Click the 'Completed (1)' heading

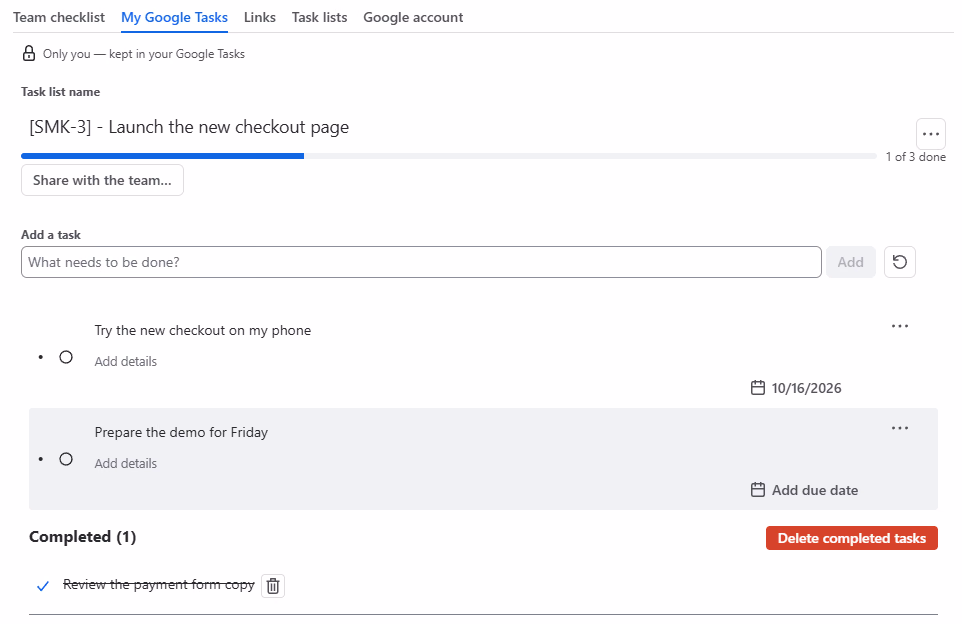[82, 537]
